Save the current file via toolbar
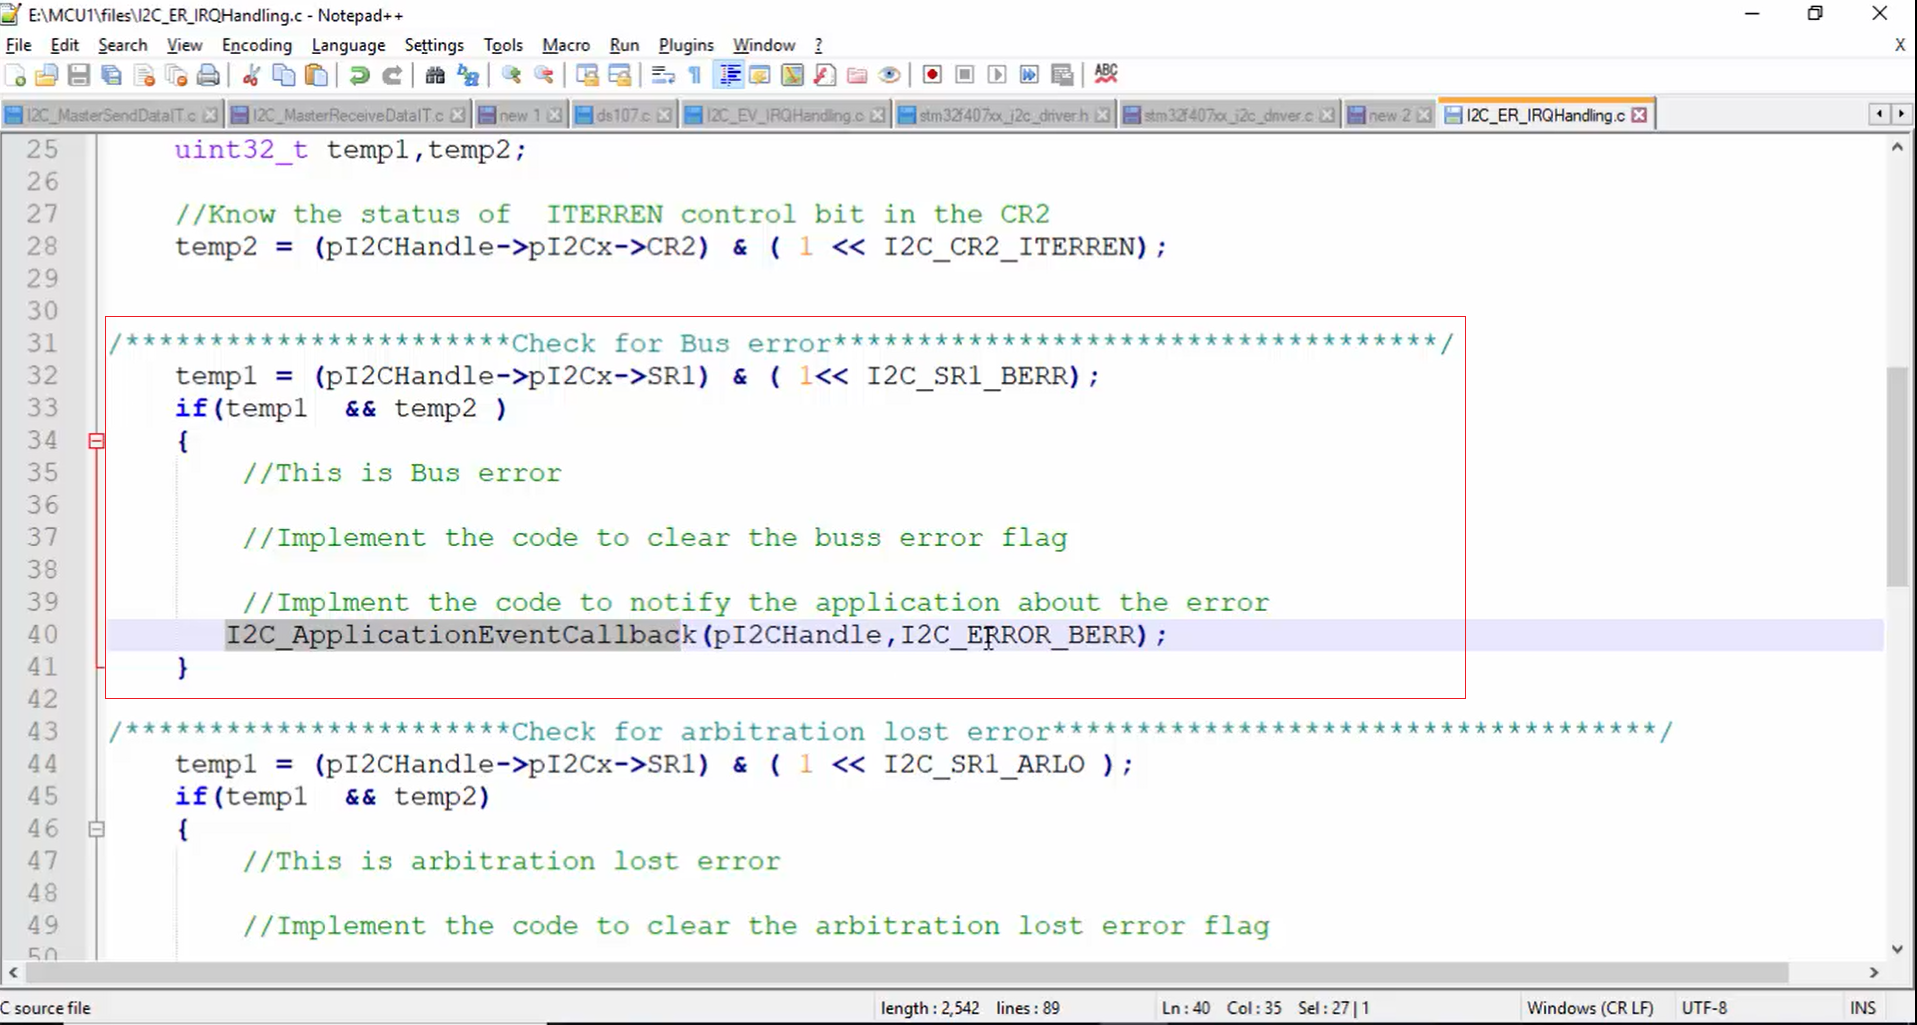Screen dimensions: 1917x1025 pyautogui.click(x=79, y=75)
